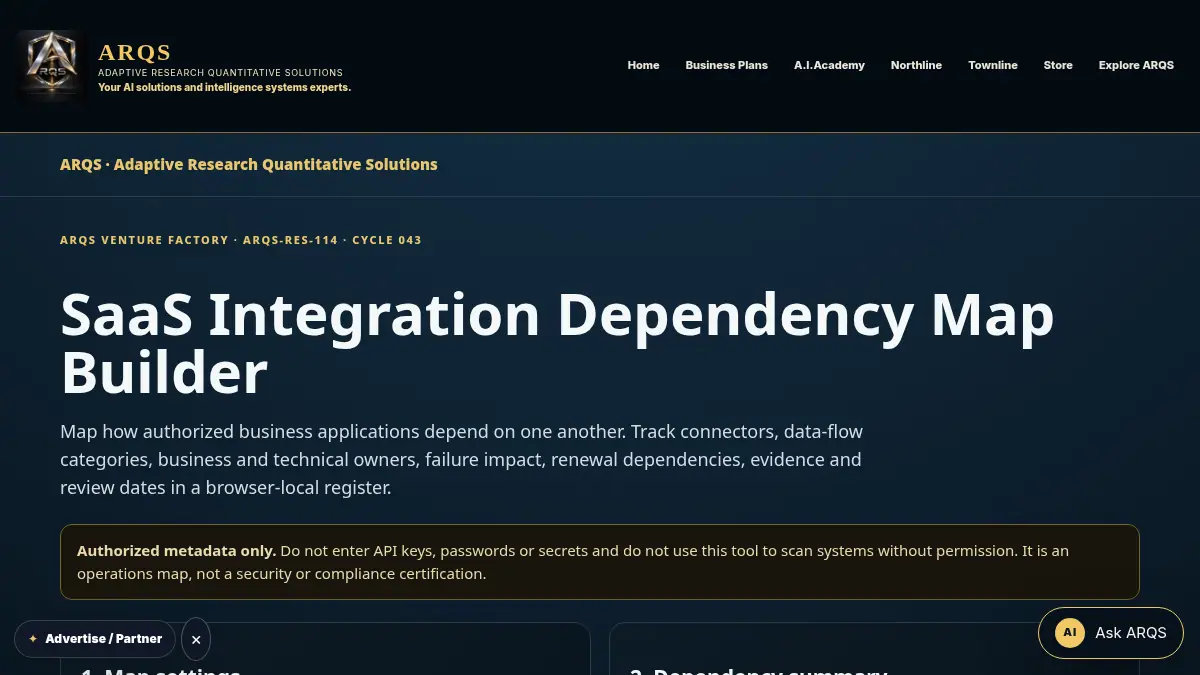Click the AI badge icon in Ask ARQS
The height and width of the screenshot is (675, 1200).
(1070, 632)
